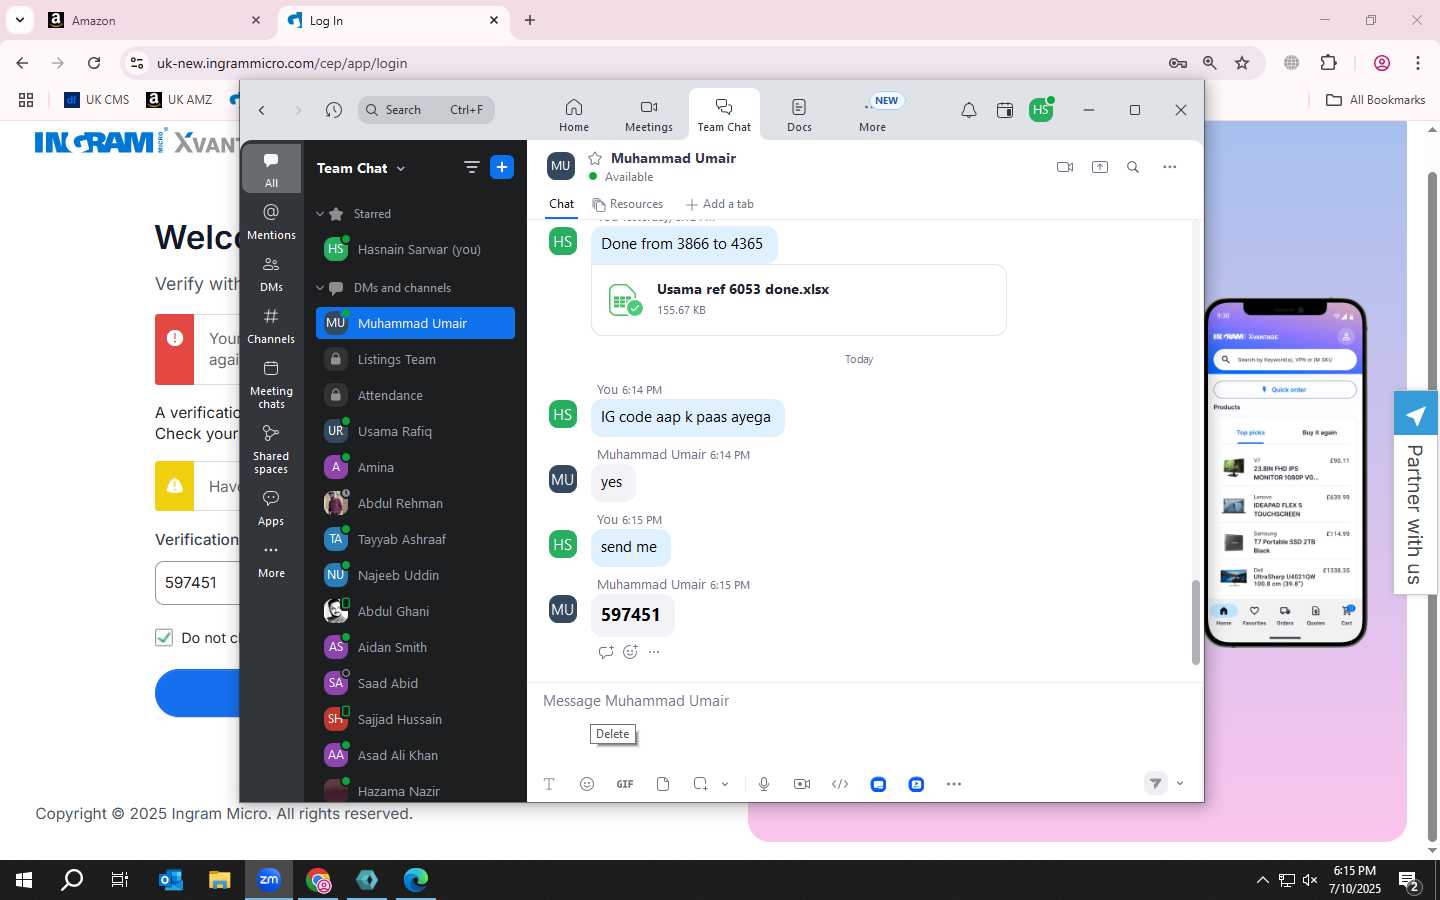Focus Message Muhammad Umair input field
Viewport: 1440px width, 900px height.
[865, 701]
